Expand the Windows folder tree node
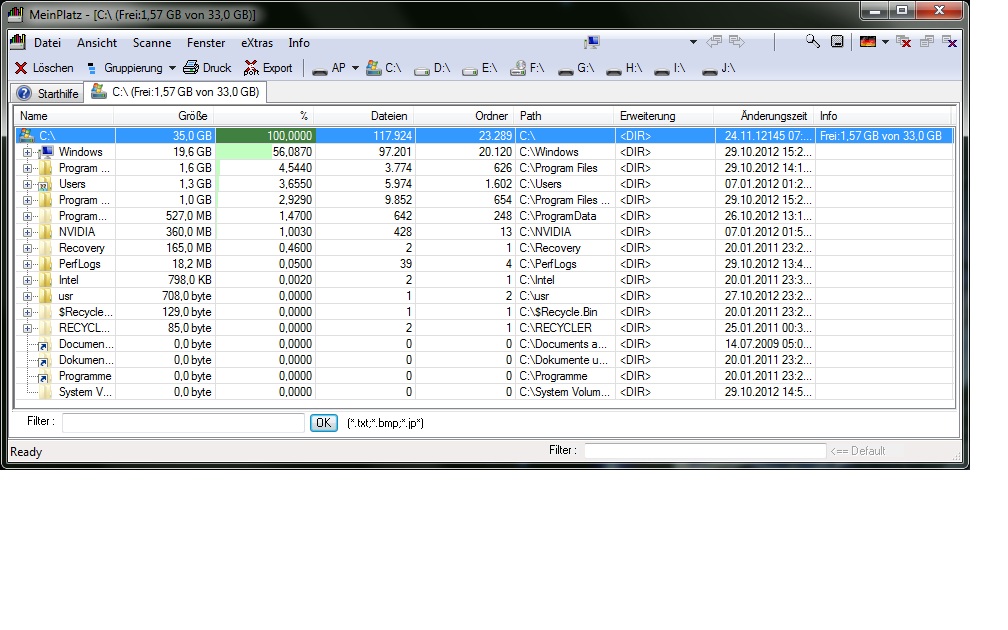1008x630 pixels. 27,152
